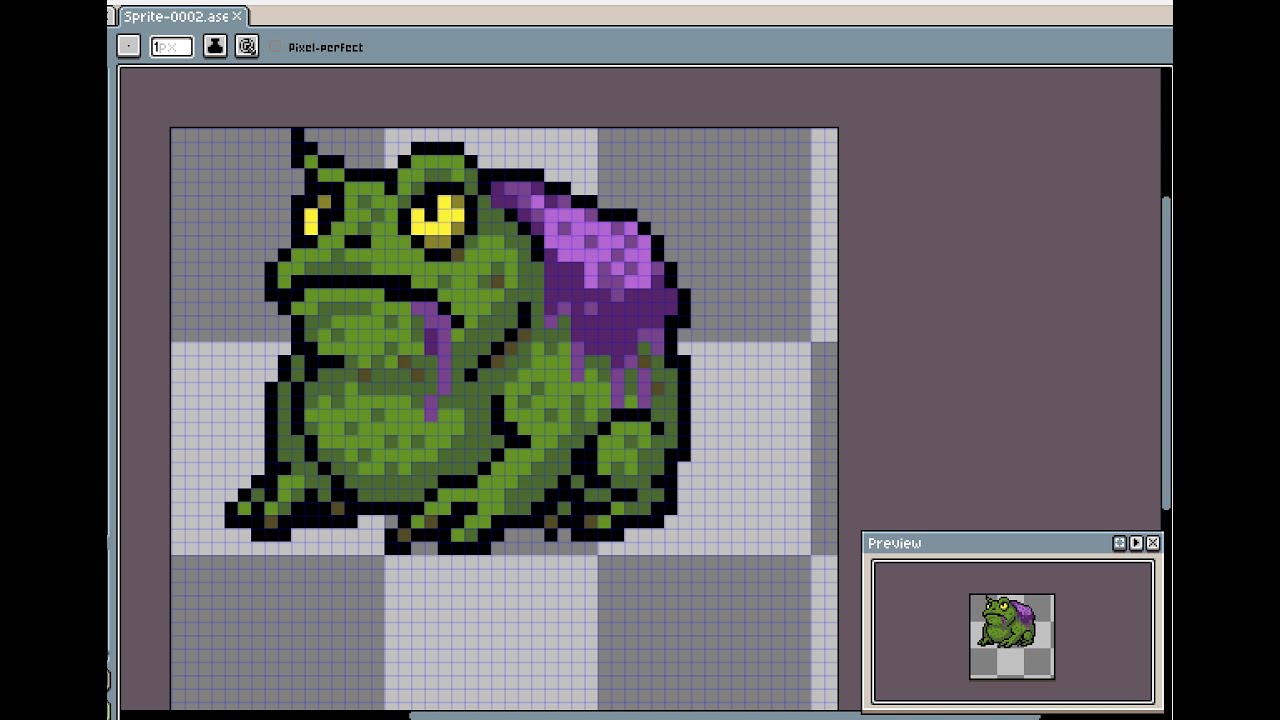Center the Preview window view icon
1280x720 pixels.
1120,543
